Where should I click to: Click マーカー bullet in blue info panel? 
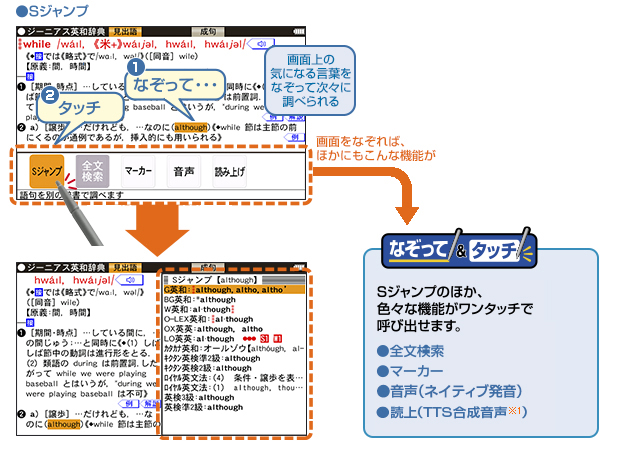coord(410,371)
